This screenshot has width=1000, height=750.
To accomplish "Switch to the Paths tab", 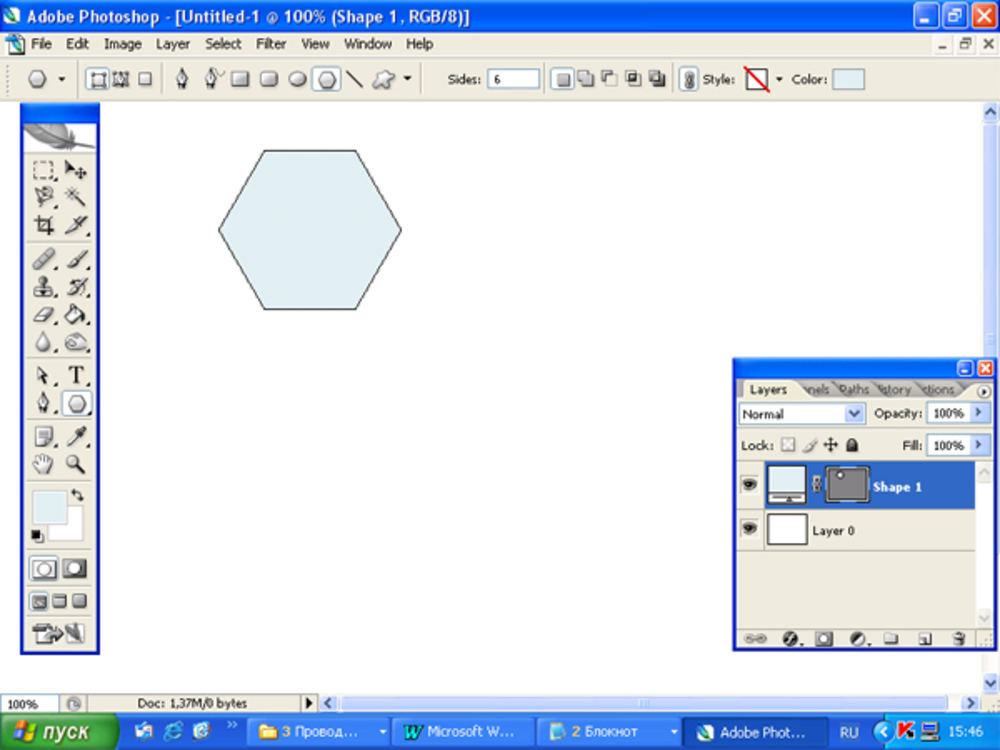I will [854, 390].
